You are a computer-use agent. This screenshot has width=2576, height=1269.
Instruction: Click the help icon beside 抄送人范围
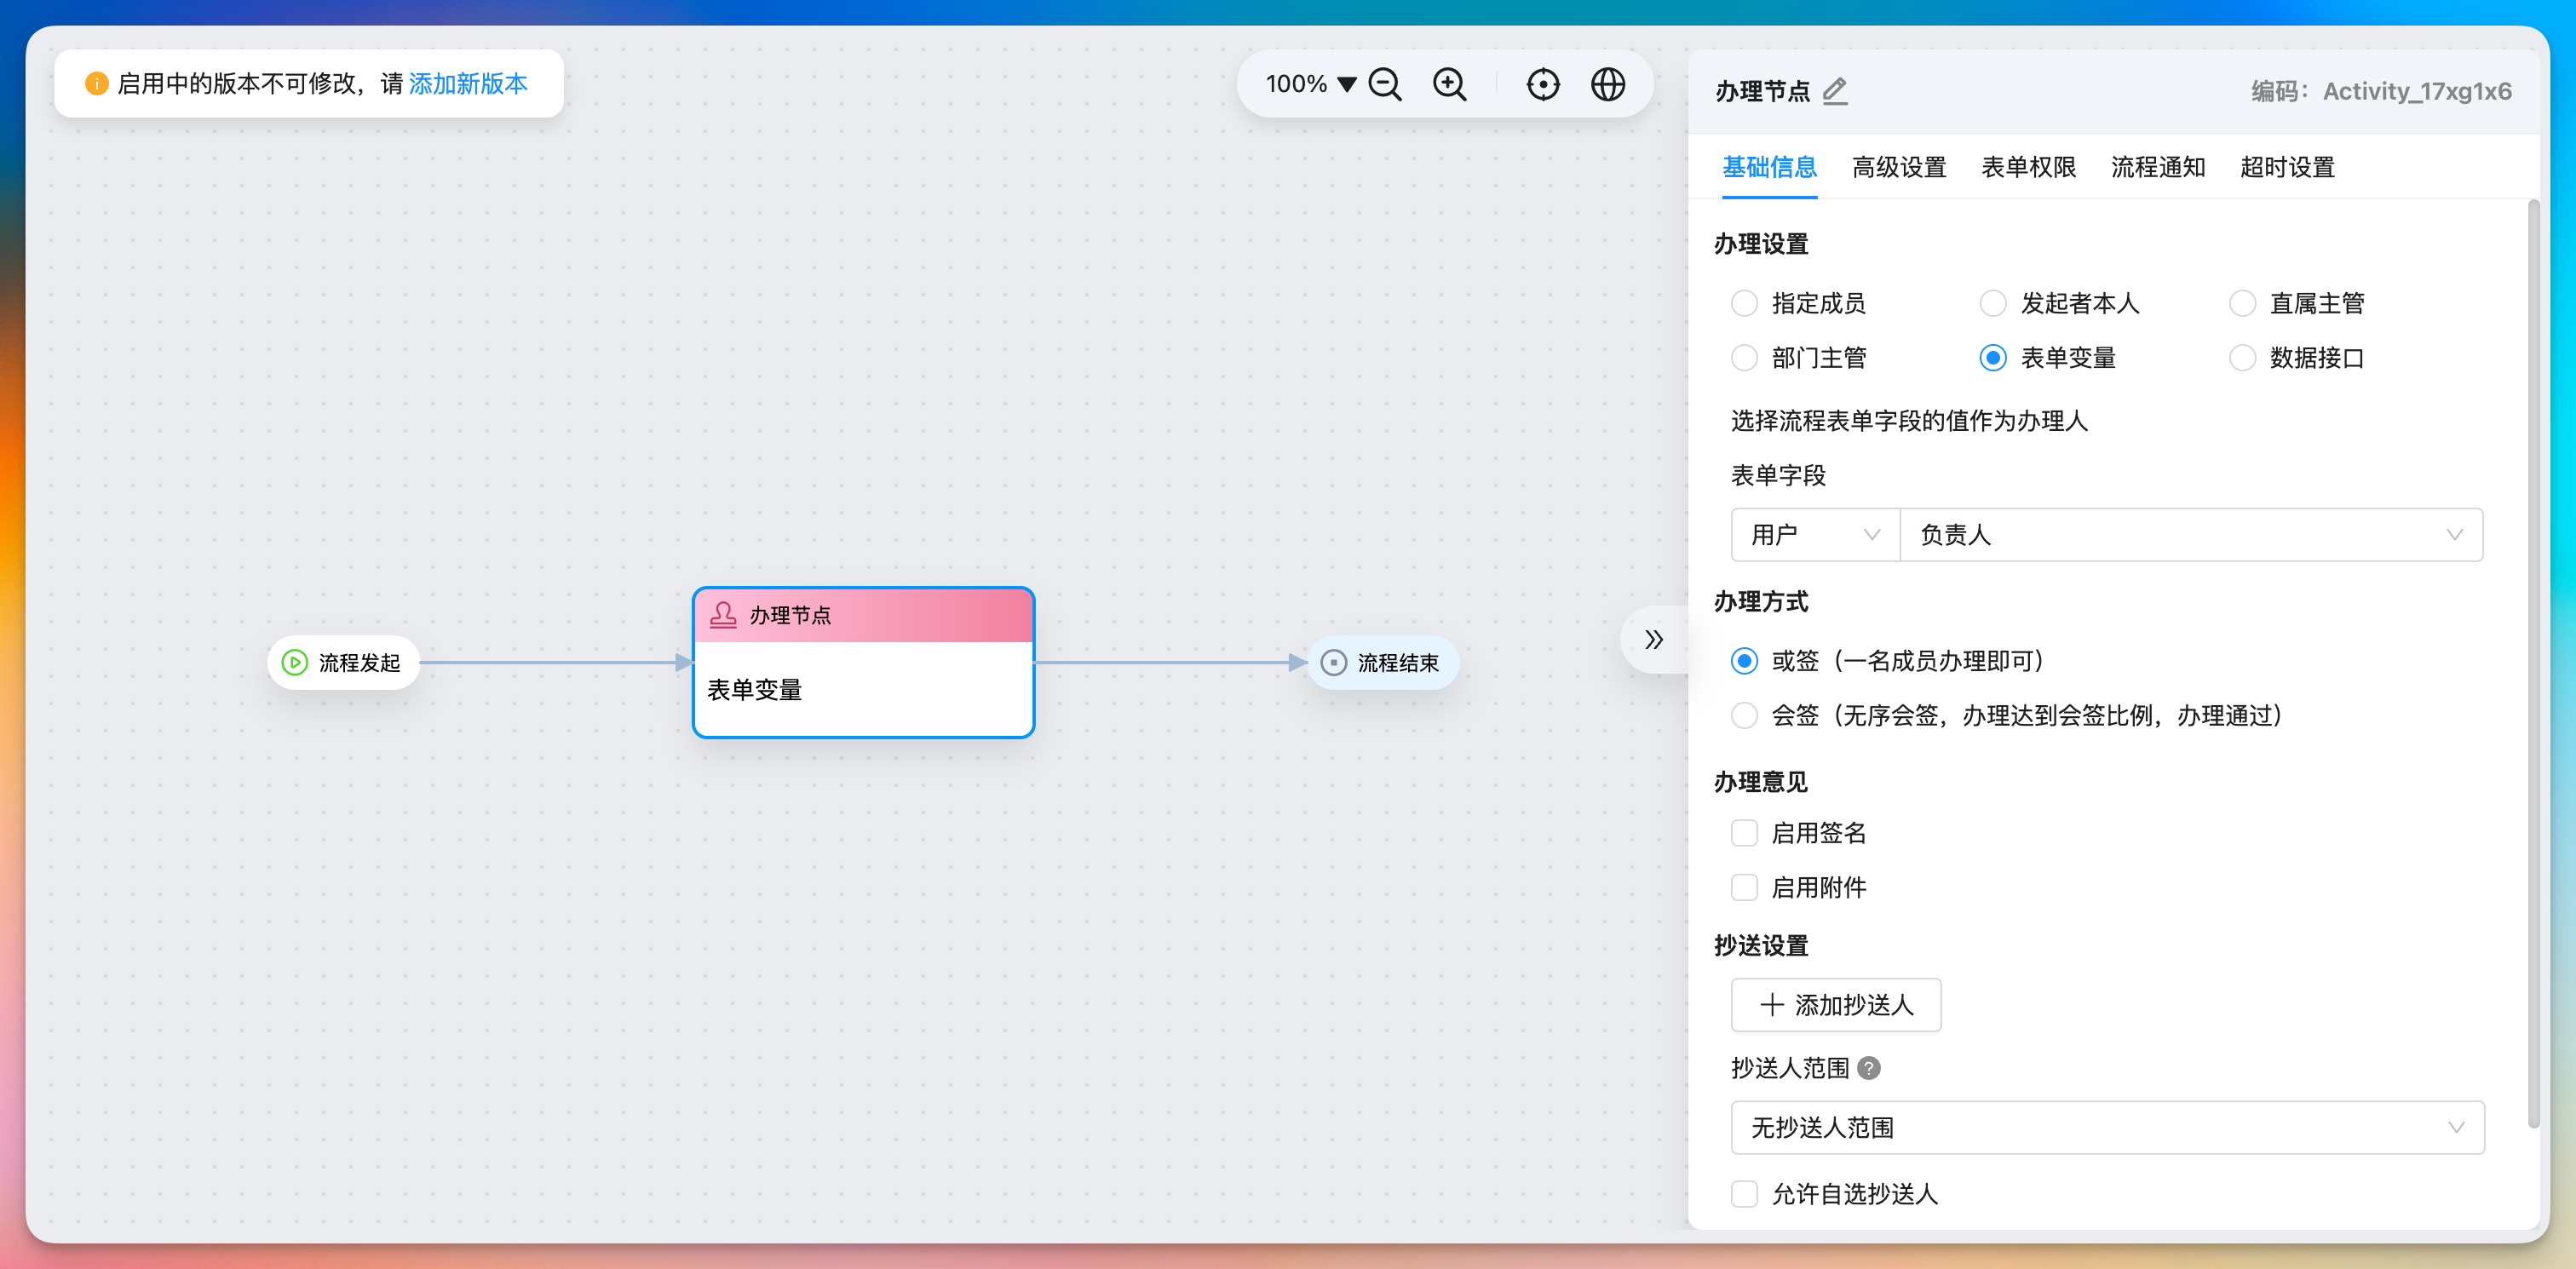[x=1869, y=1068]
